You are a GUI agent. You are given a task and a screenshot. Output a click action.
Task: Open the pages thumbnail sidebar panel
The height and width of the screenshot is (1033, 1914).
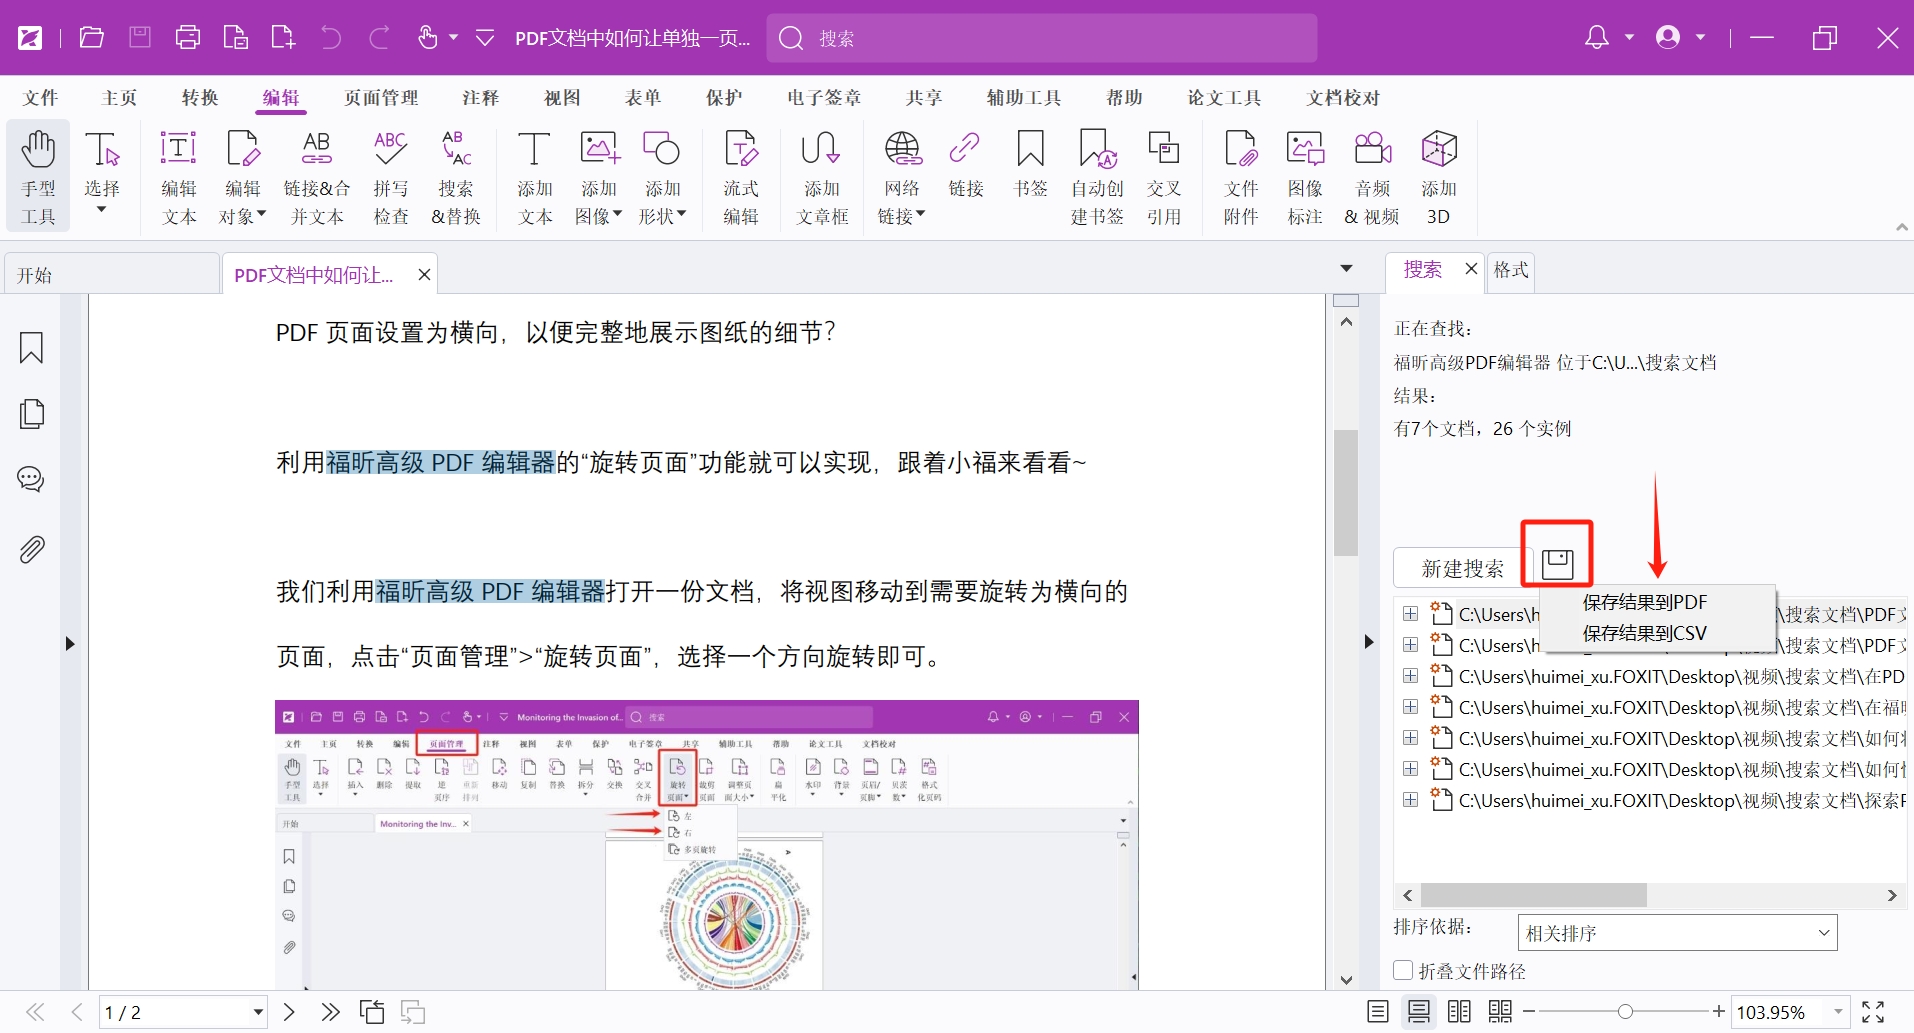tap(31, 414)
